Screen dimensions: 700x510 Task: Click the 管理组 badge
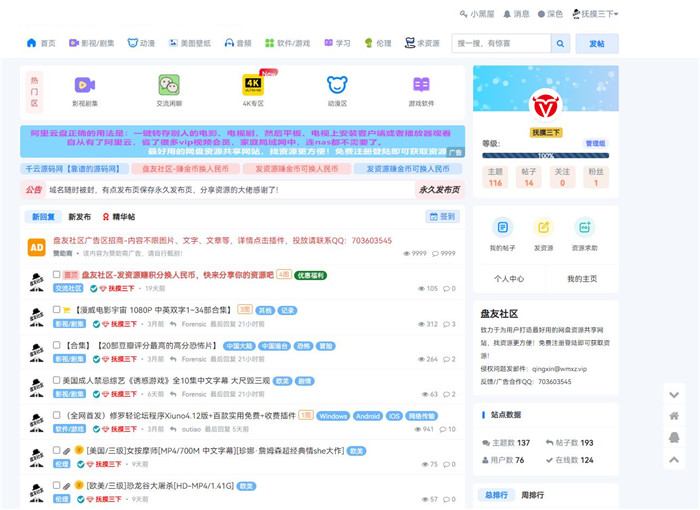(x=596, y=143)
